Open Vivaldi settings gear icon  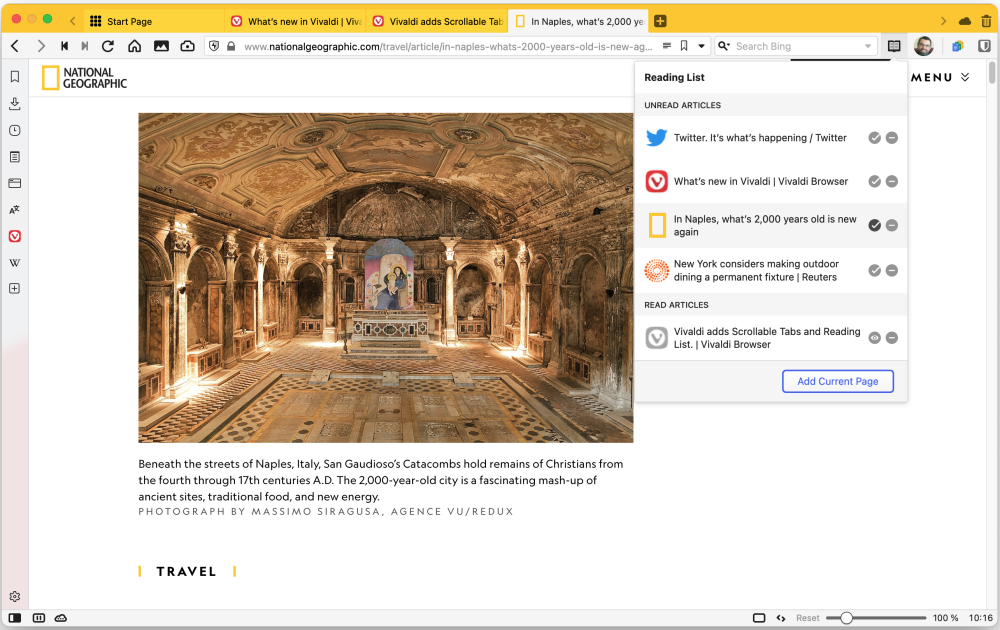[15, 597]
